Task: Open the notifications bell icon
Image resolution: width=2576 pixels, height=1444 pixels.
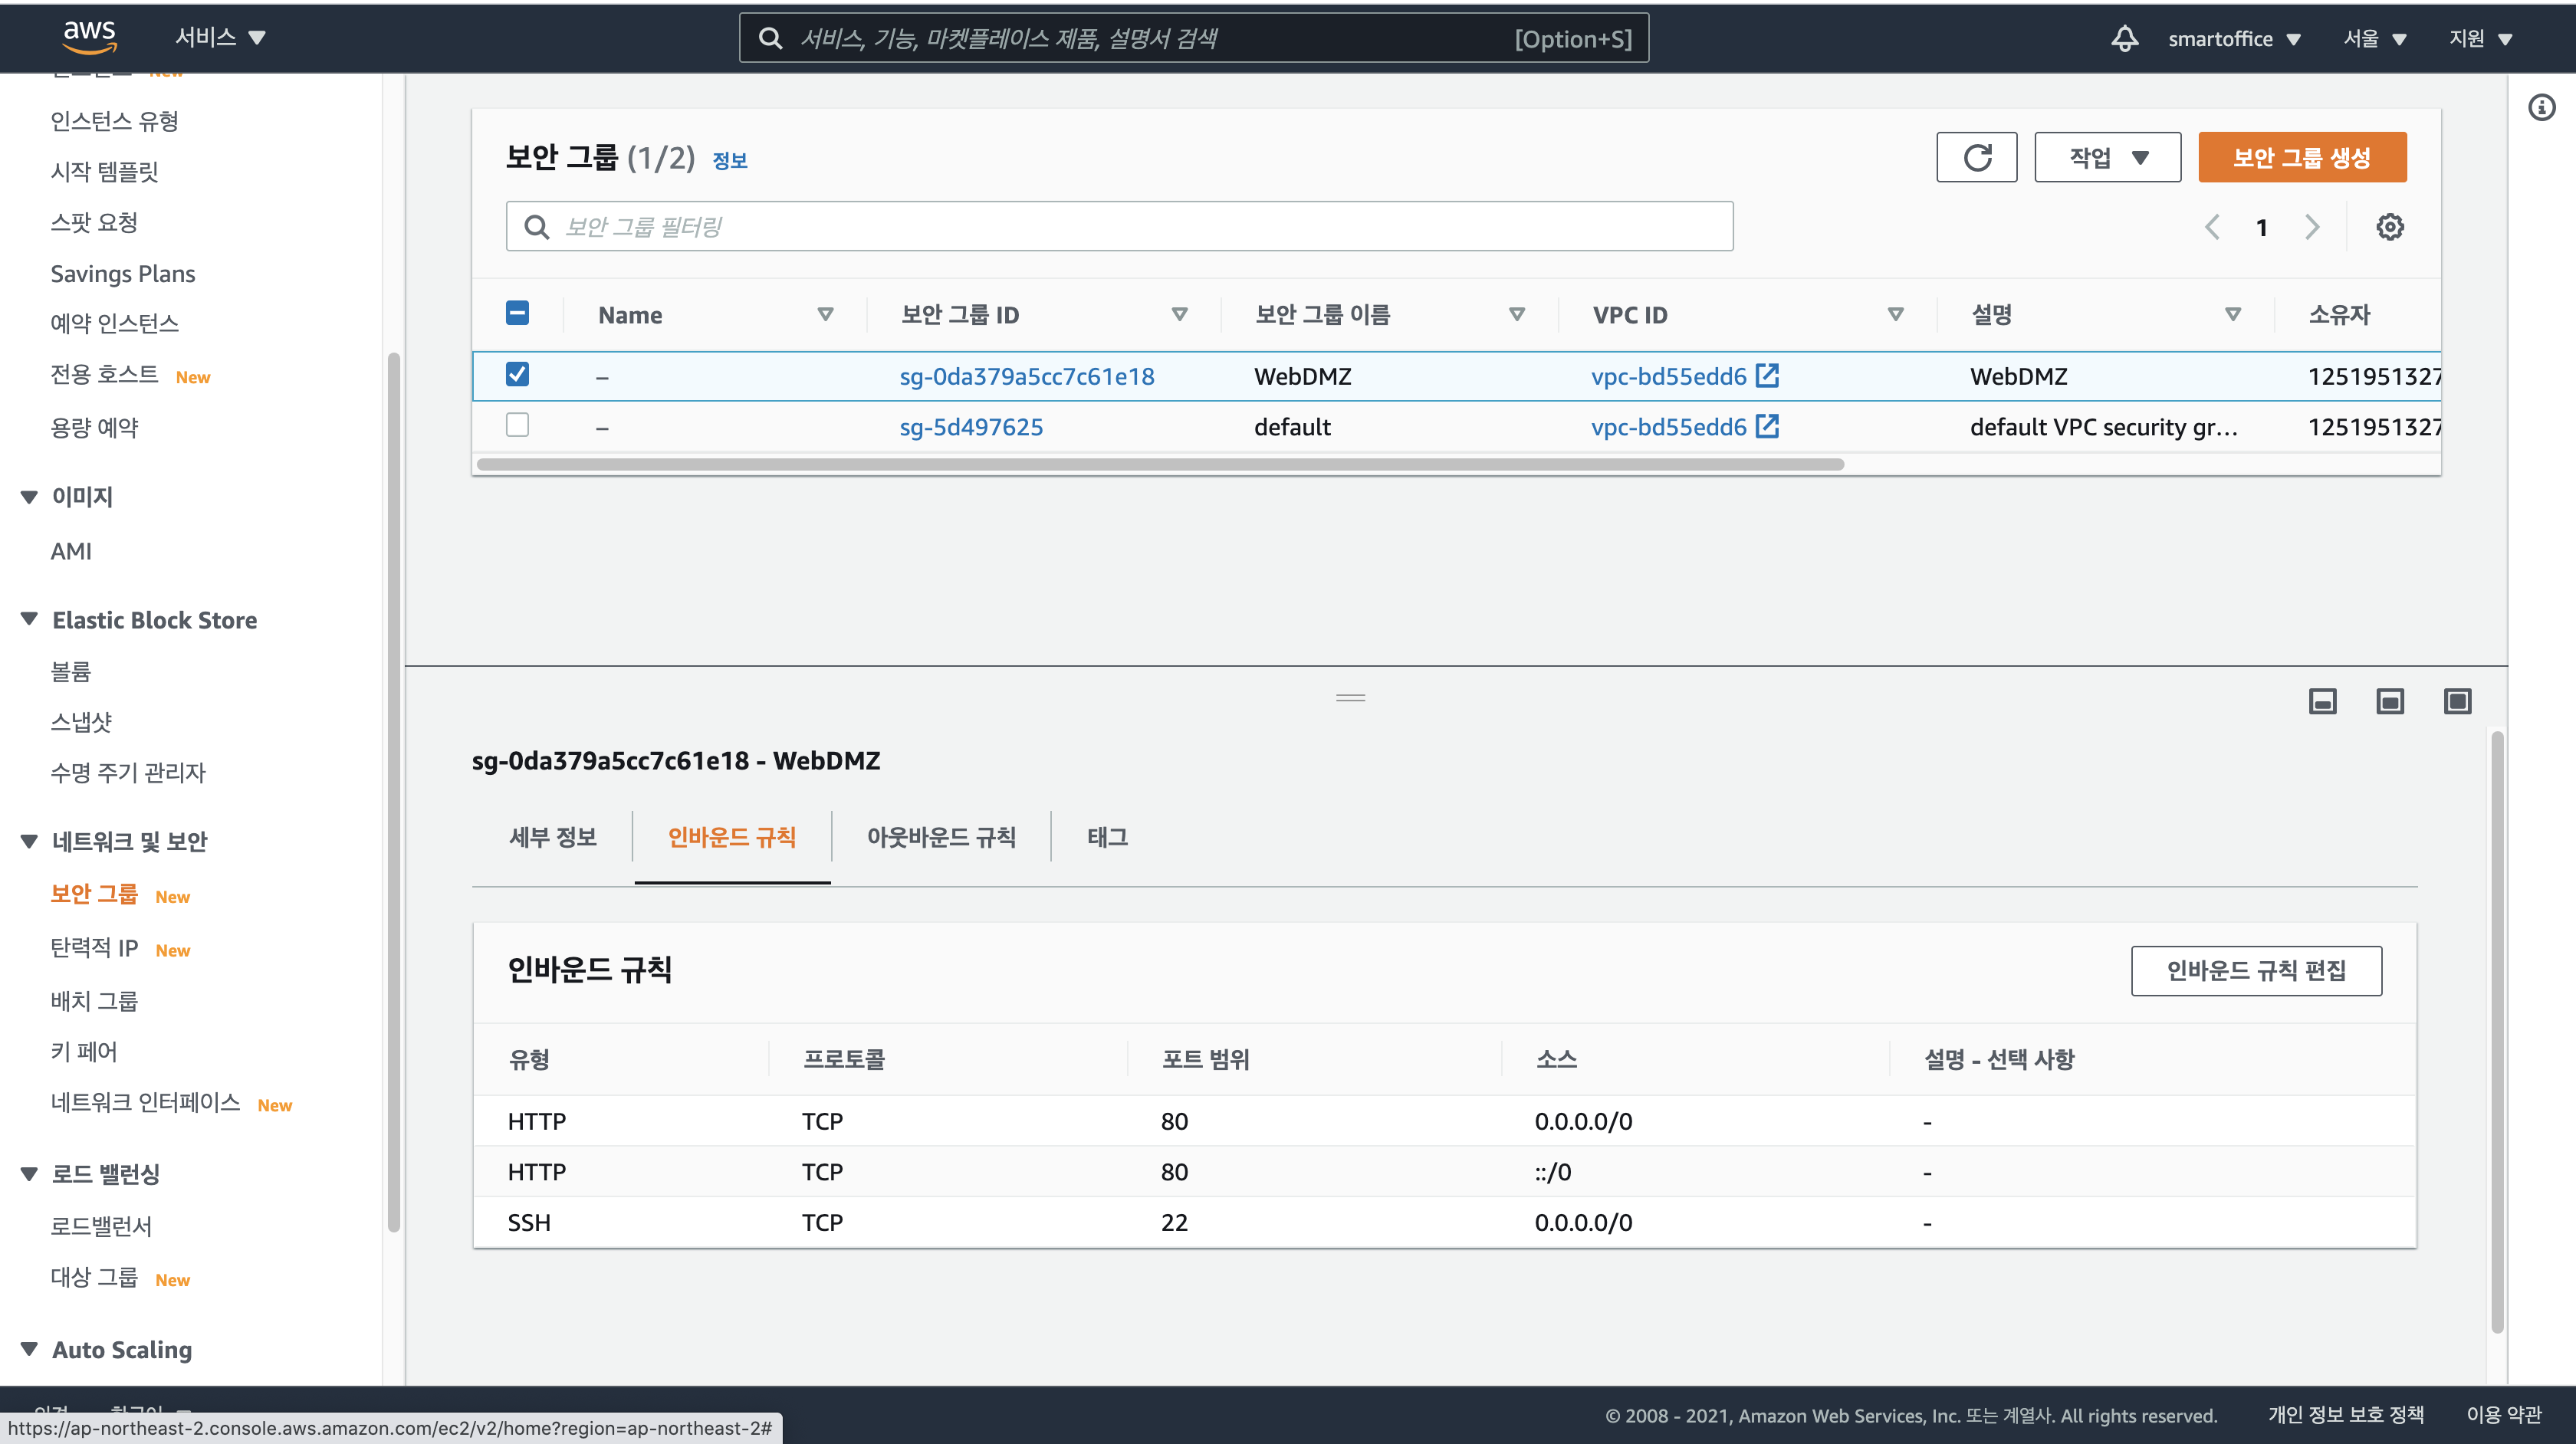Action: (2124, 39)
